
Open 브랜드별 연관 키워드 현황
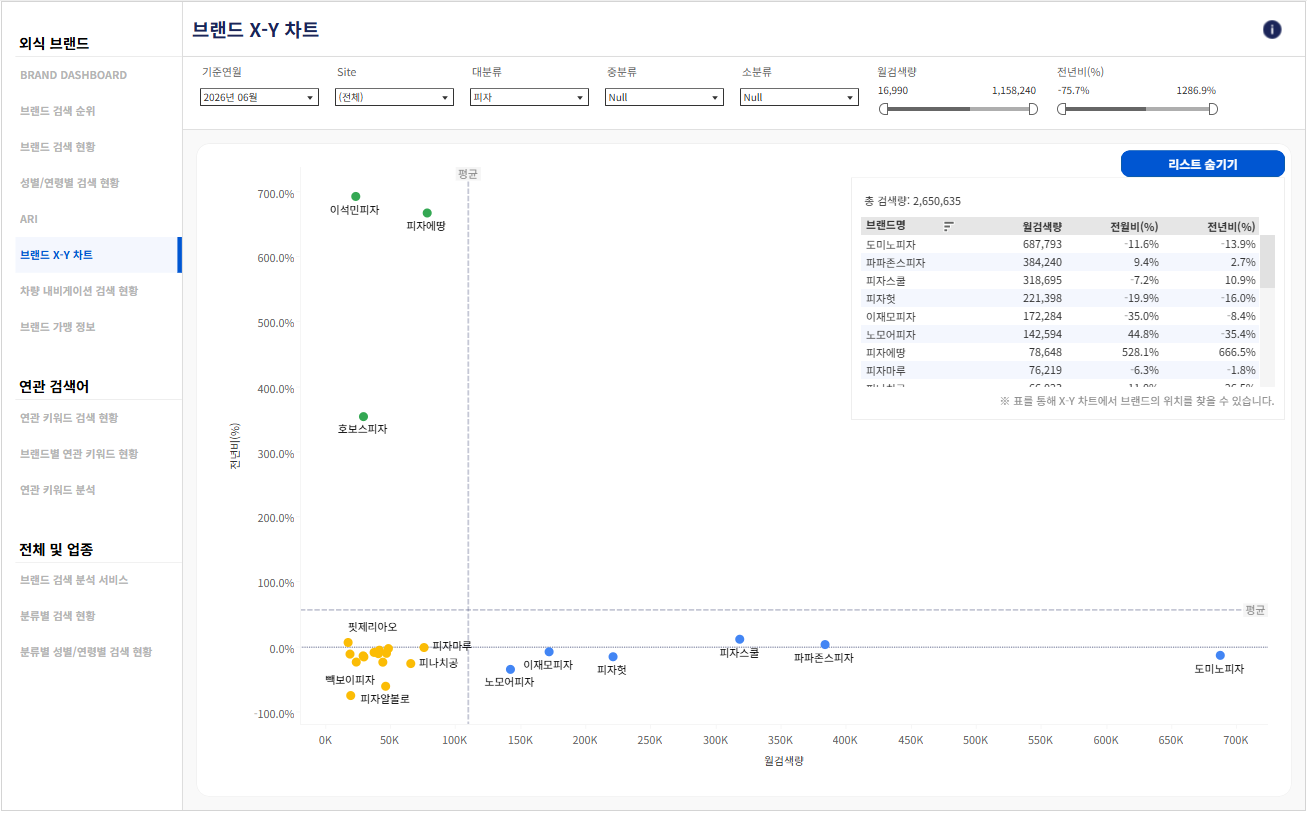tap(79, 454)
